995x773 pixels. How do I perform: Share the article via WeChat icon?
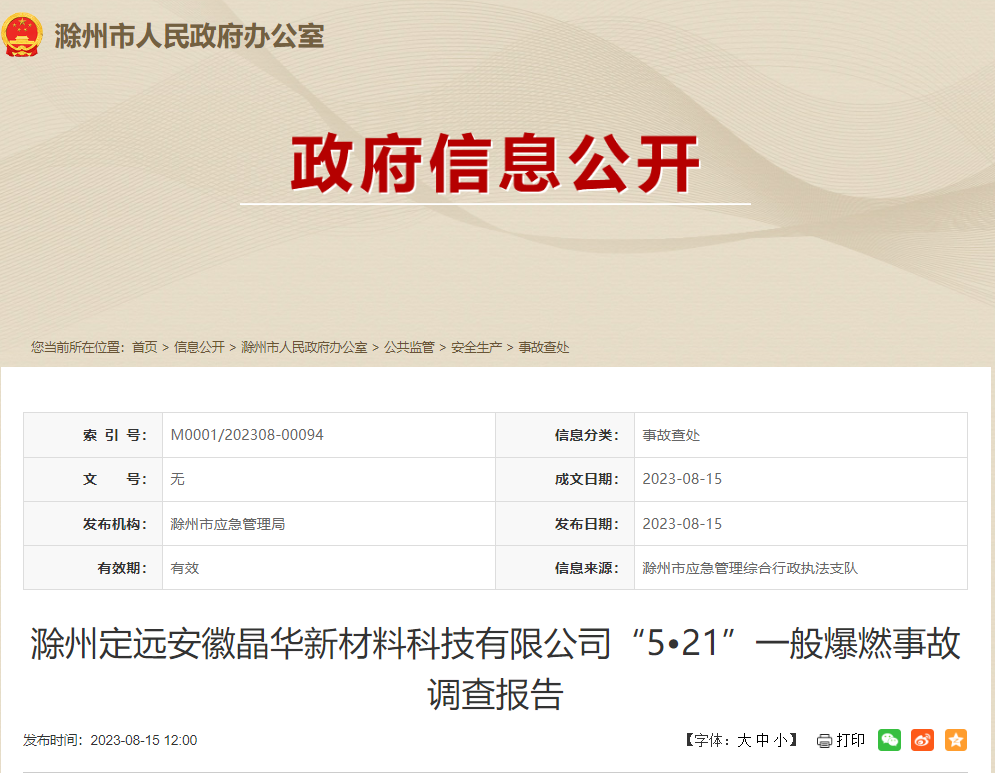pyautogui.click(x=889, y=740)
